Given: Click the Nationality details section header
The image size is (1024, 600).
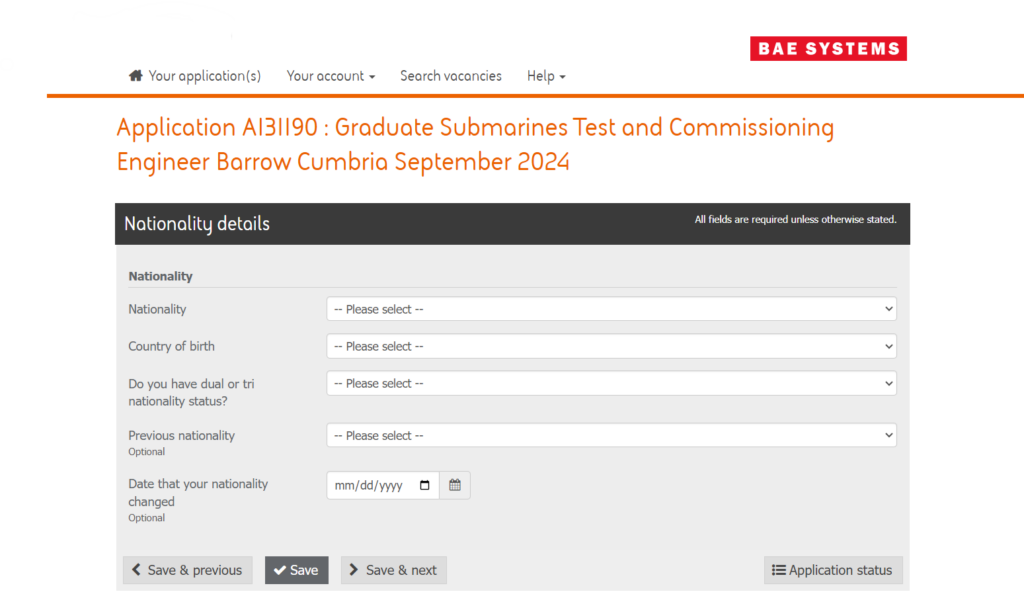Looking at the screenshot, I should [x=512, y=223].
